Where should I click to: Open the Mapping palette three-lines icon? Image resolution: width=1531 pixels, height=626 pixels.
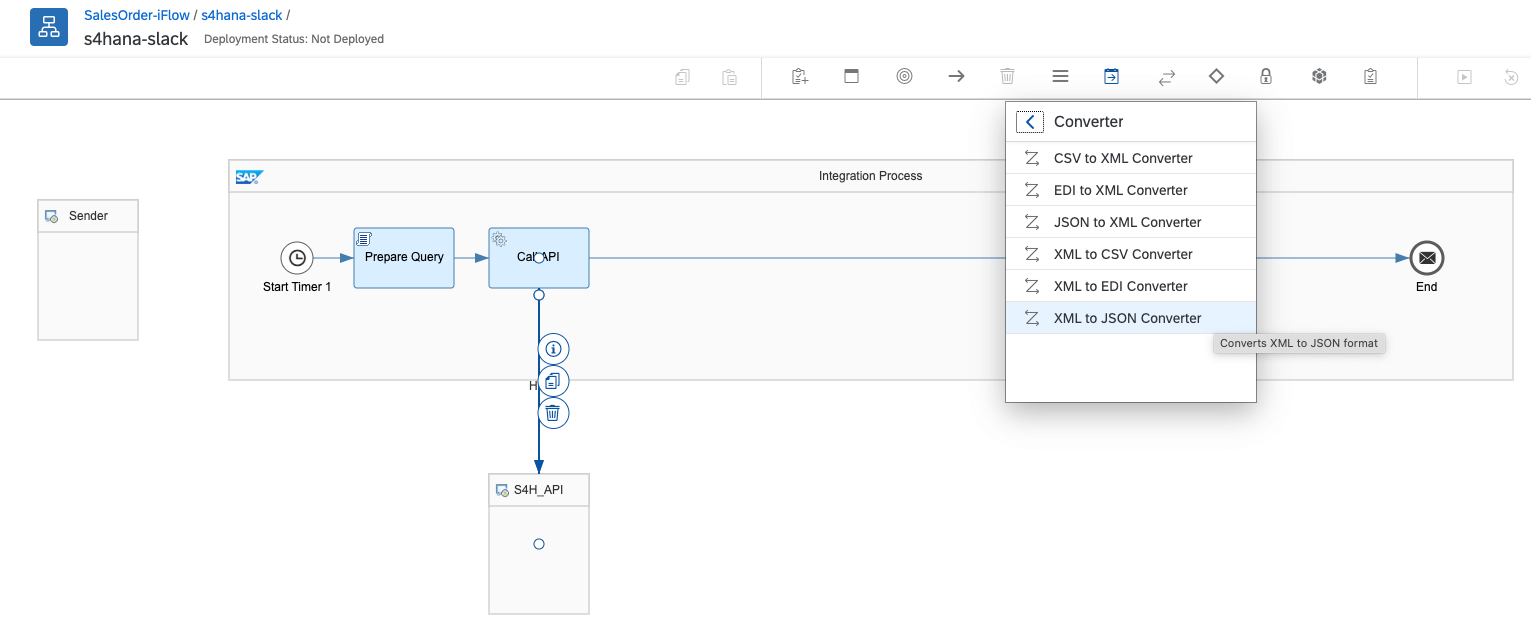click(1060, 76)
